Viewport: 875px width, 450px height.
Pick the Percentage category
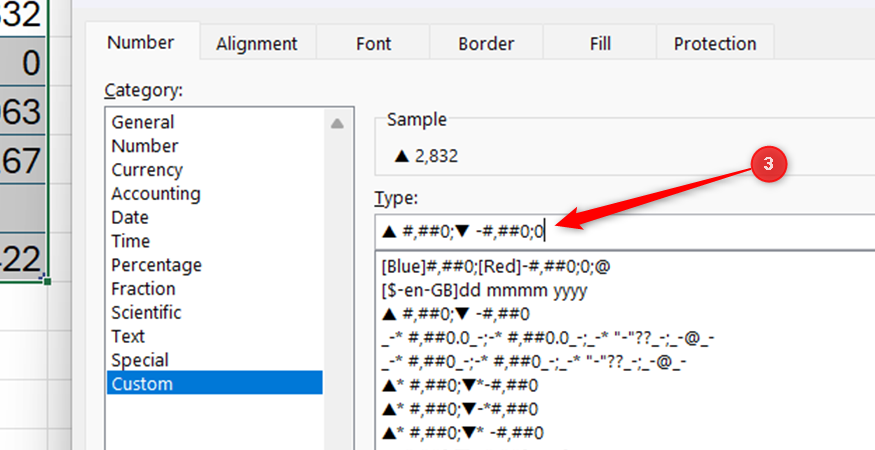coord(214,265)
